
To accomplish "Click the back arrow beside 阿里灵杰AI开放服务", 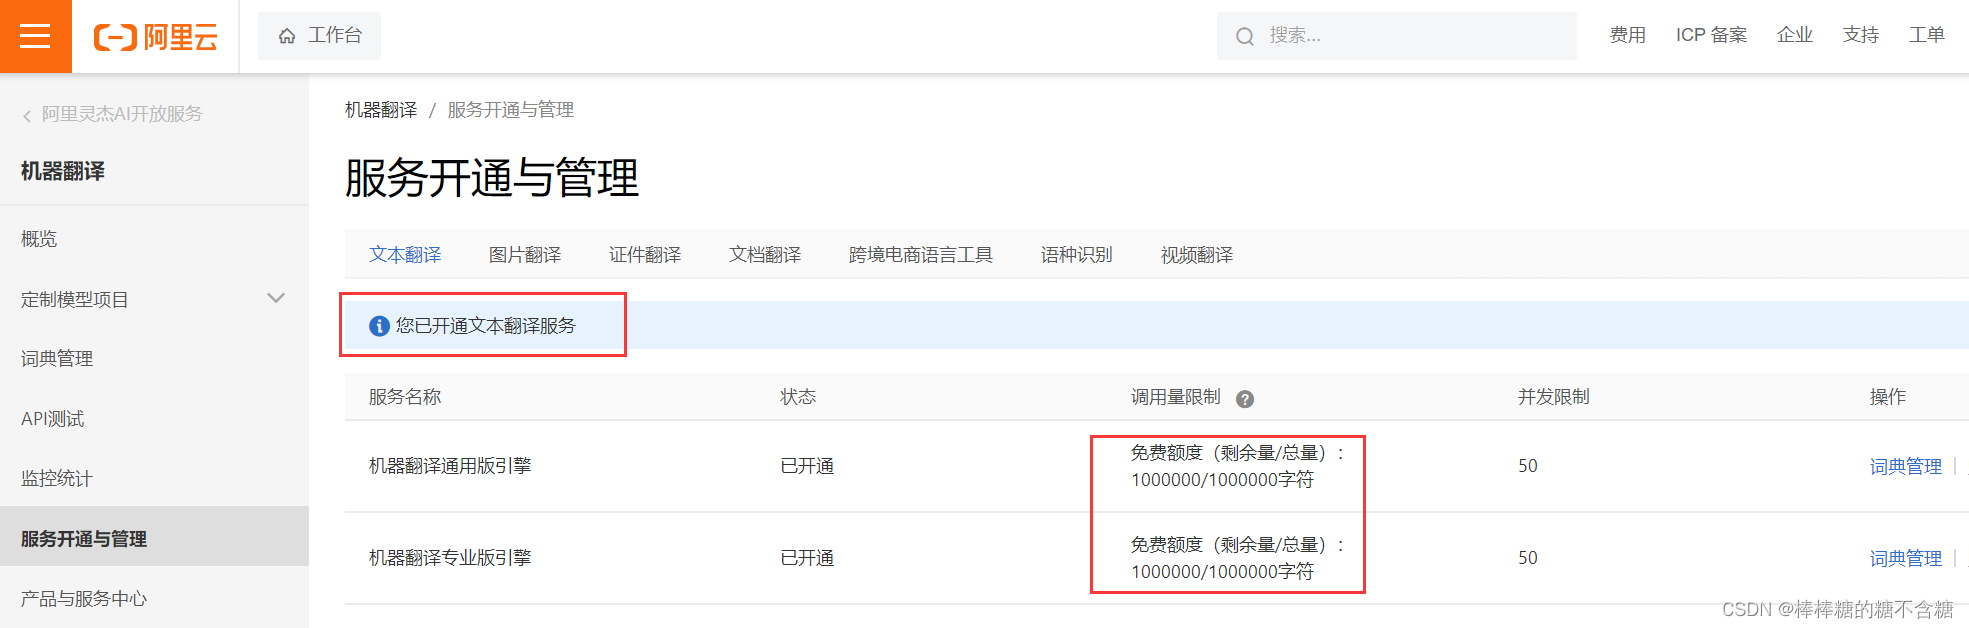I will coord(27,116).
